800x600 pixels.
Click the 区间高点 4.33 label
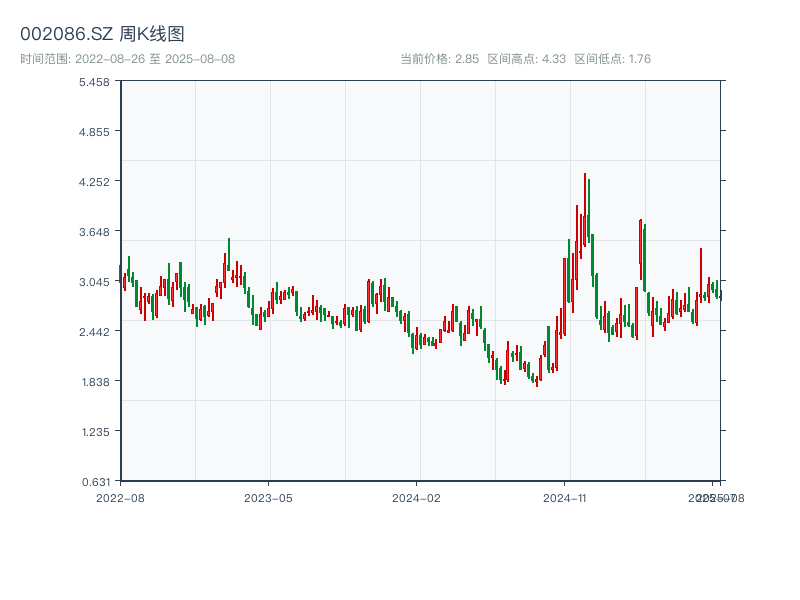526,59
